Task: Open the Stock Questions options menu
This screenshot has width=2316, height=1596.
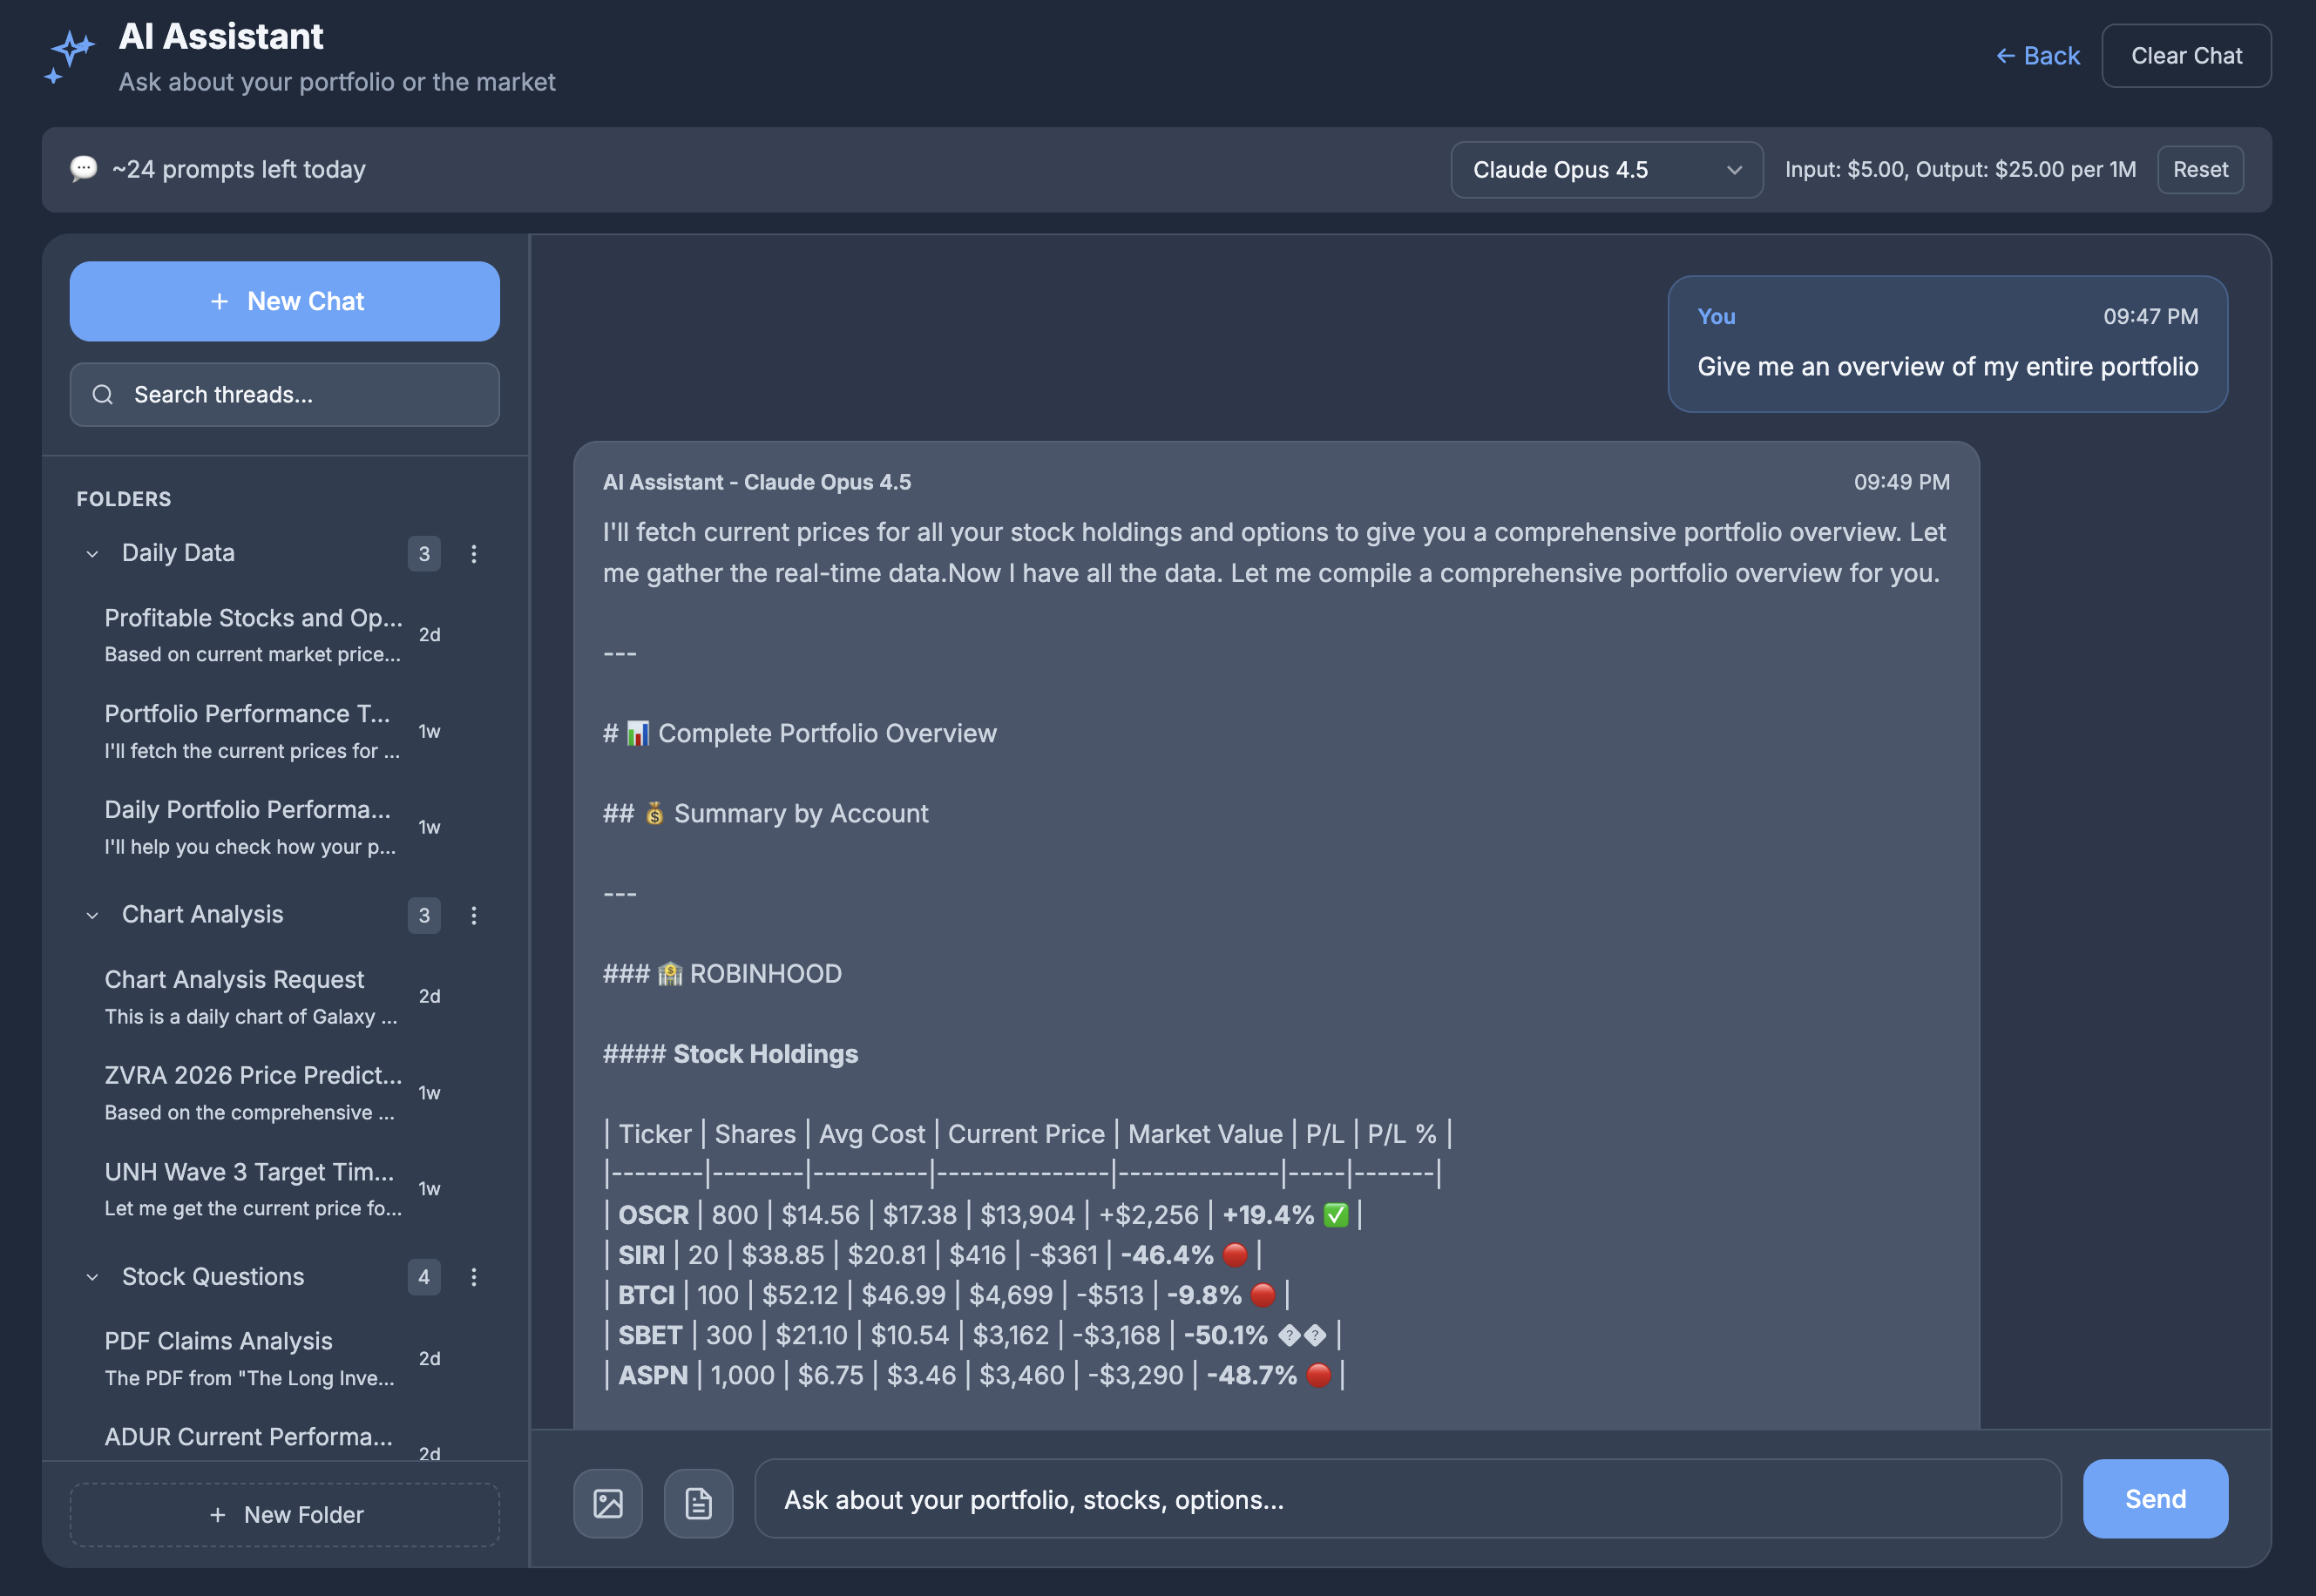Action: coord(474,1277)
